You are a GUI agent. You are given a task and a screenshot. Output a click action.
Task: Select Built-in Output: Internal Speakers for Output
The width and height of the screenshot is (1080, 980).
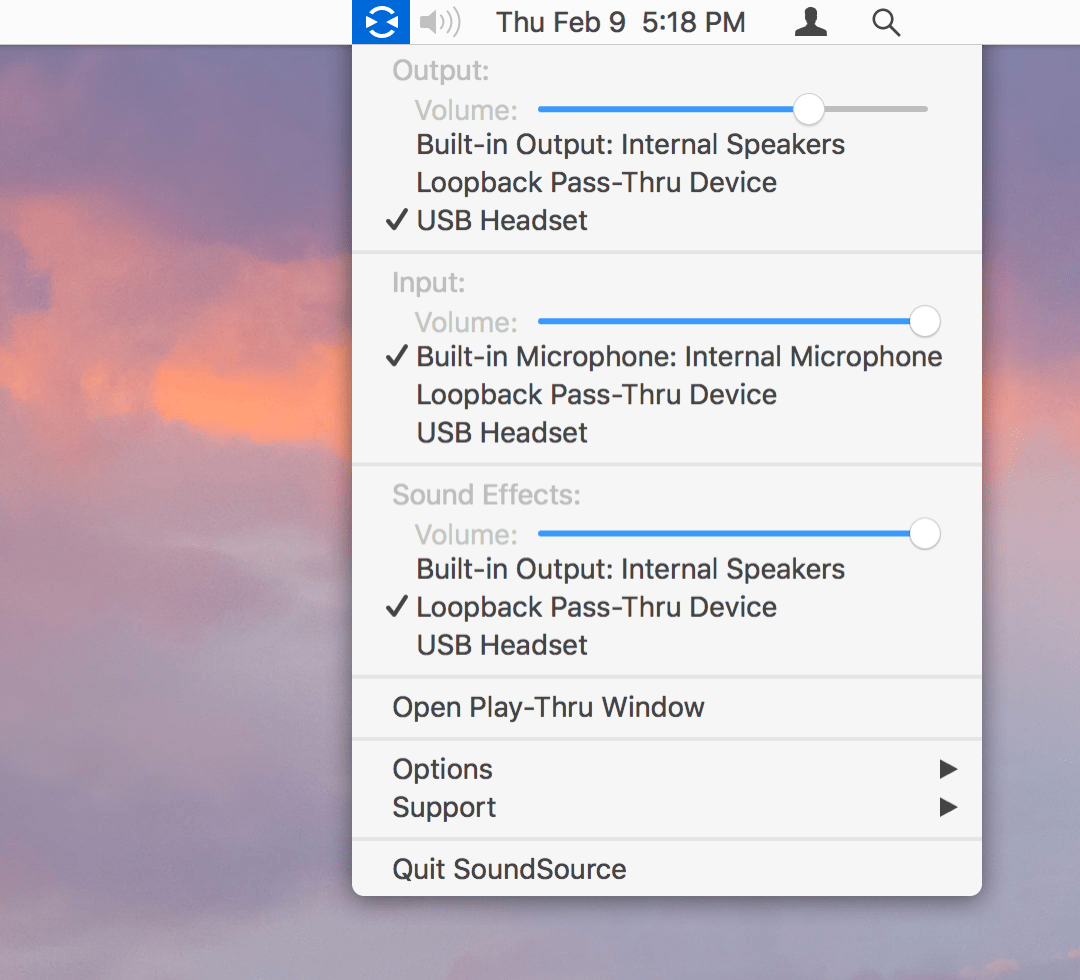(667, 145)
